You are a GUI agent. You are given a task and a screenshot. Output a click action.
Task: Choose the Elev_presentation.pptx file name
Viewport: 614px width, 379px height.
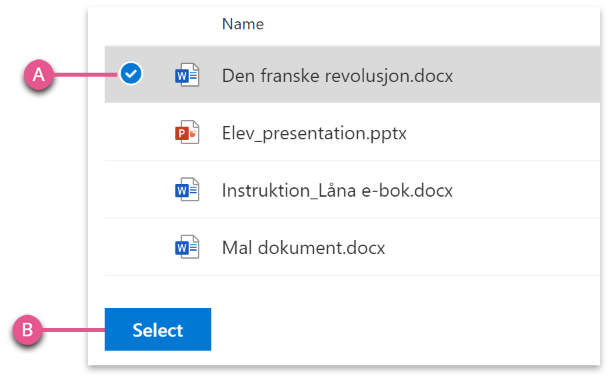pos(314,134)
